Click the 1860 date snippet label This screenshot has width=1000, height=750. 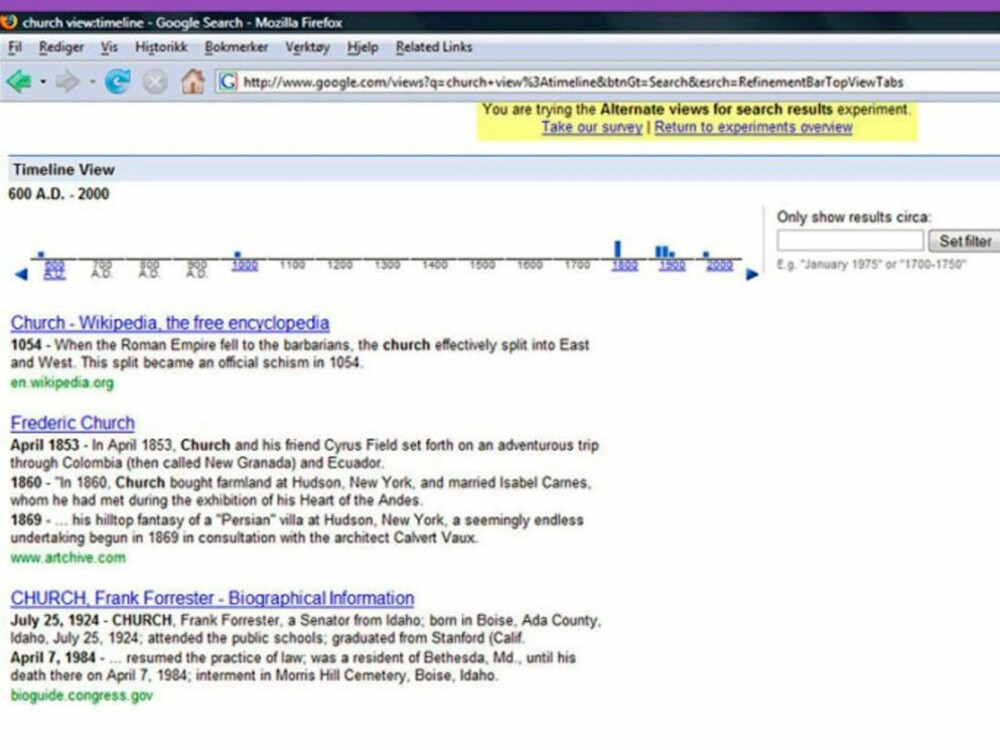tap(26, 483)
